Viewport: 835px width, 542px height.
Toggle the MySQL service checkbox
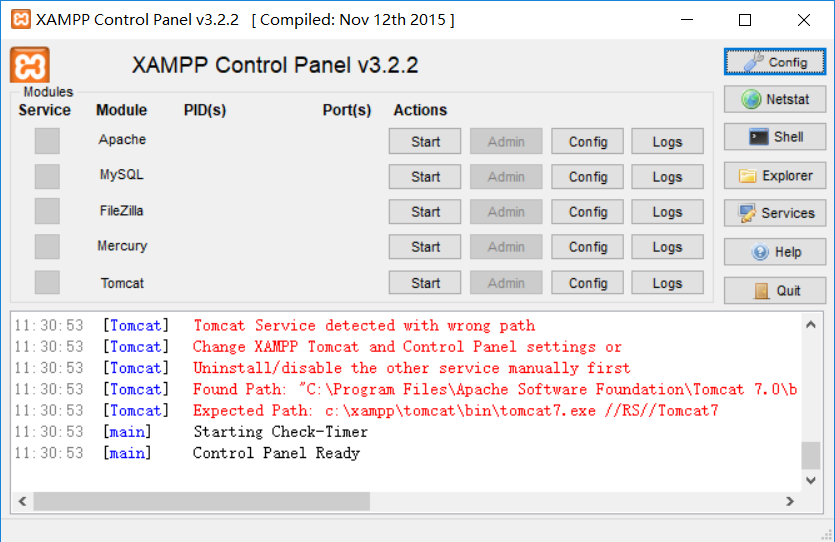pyautogui.click(x=47, y=176)
